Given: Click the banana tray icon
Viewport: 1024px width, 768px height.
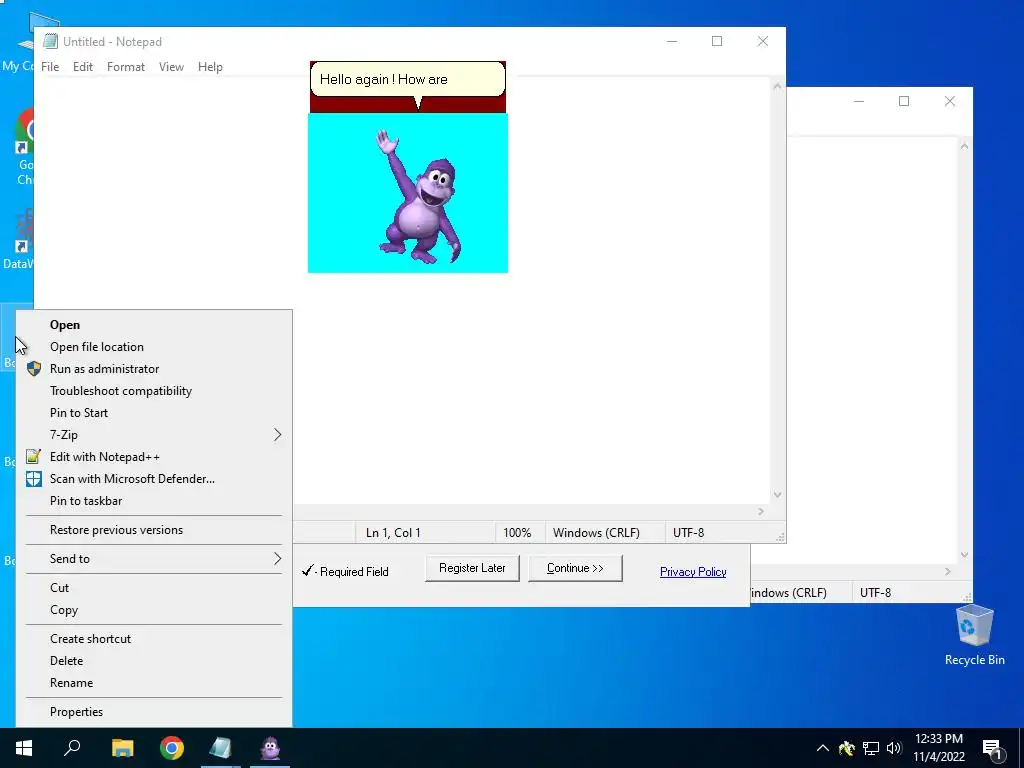Looking at the screenshot, I should click(847, 748).
